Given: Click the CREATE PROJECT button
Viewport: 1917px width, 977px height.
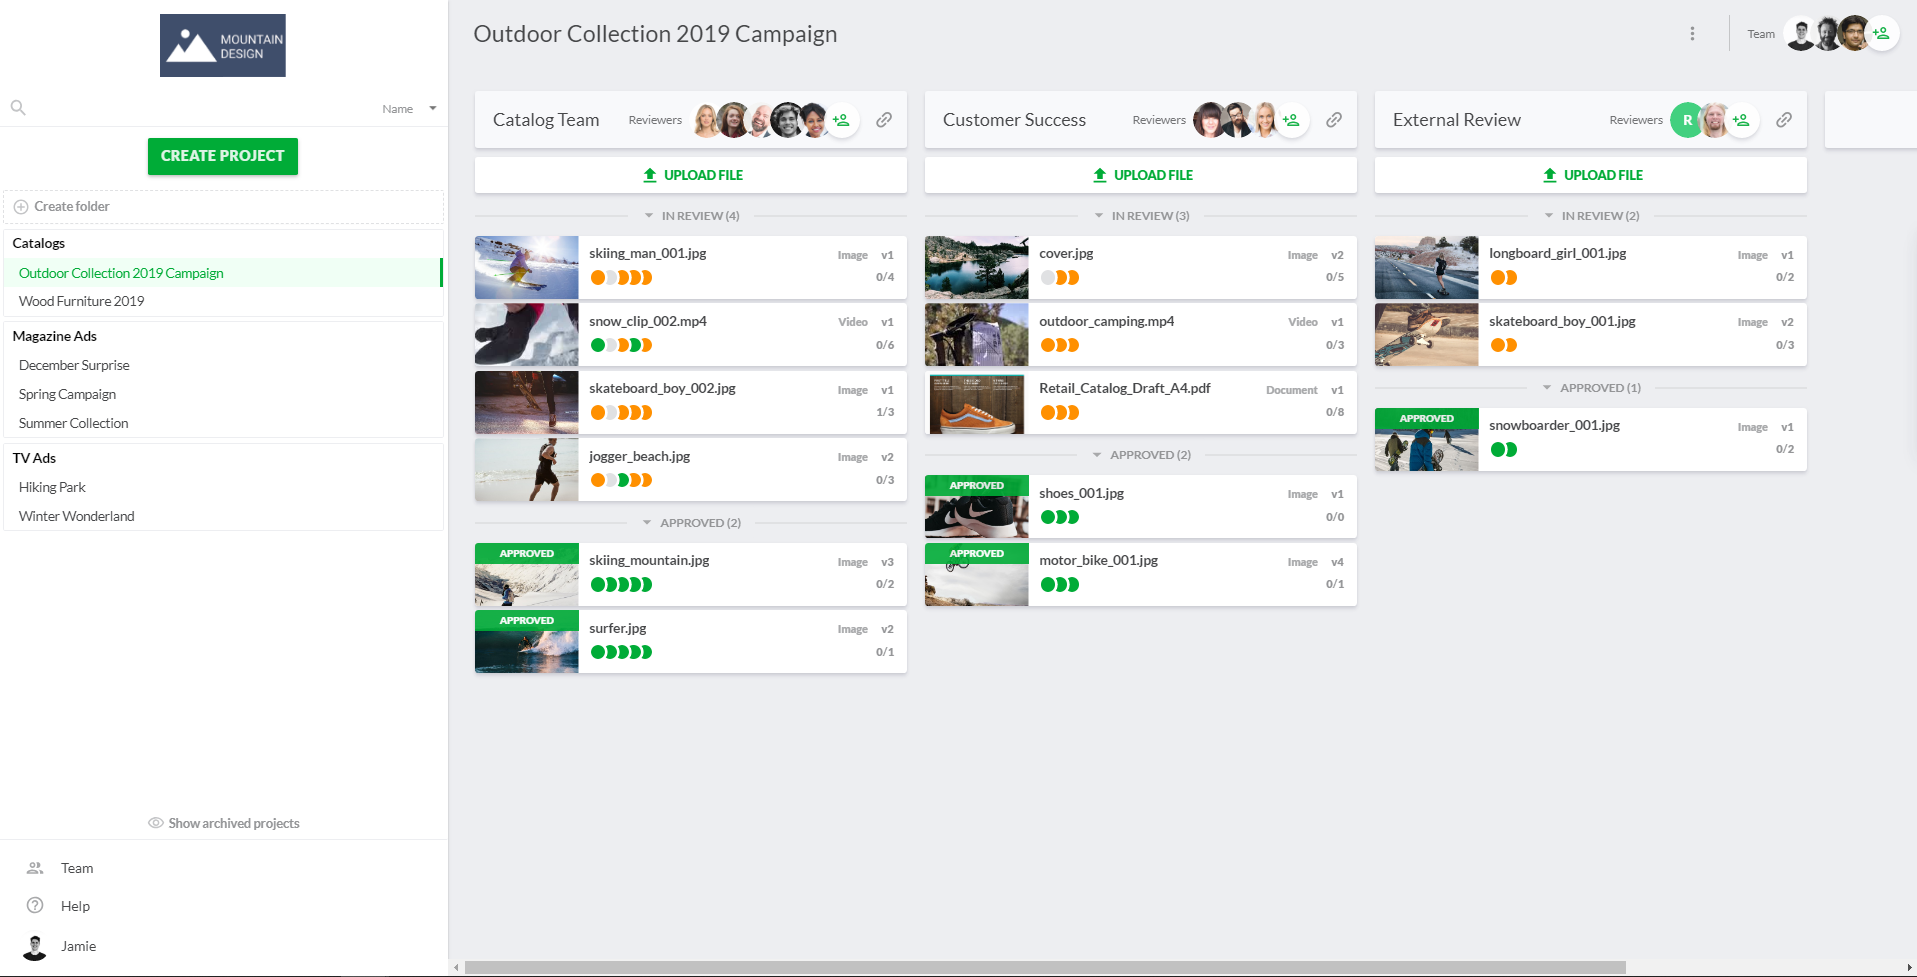Looking at the screenshot, I should tap(223, 156).
